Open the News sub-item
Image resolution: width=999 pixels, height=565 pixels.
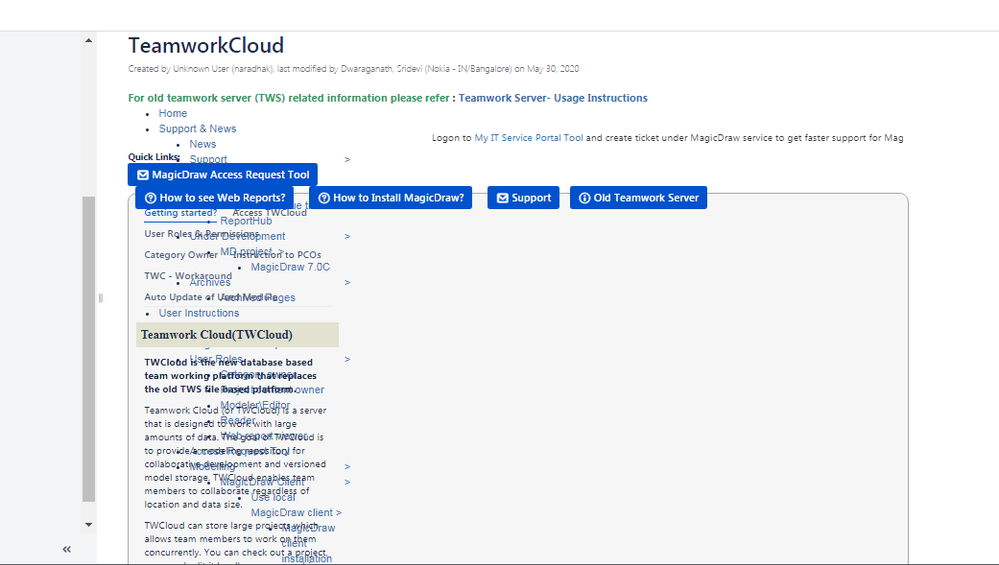[x=203, y=144]
